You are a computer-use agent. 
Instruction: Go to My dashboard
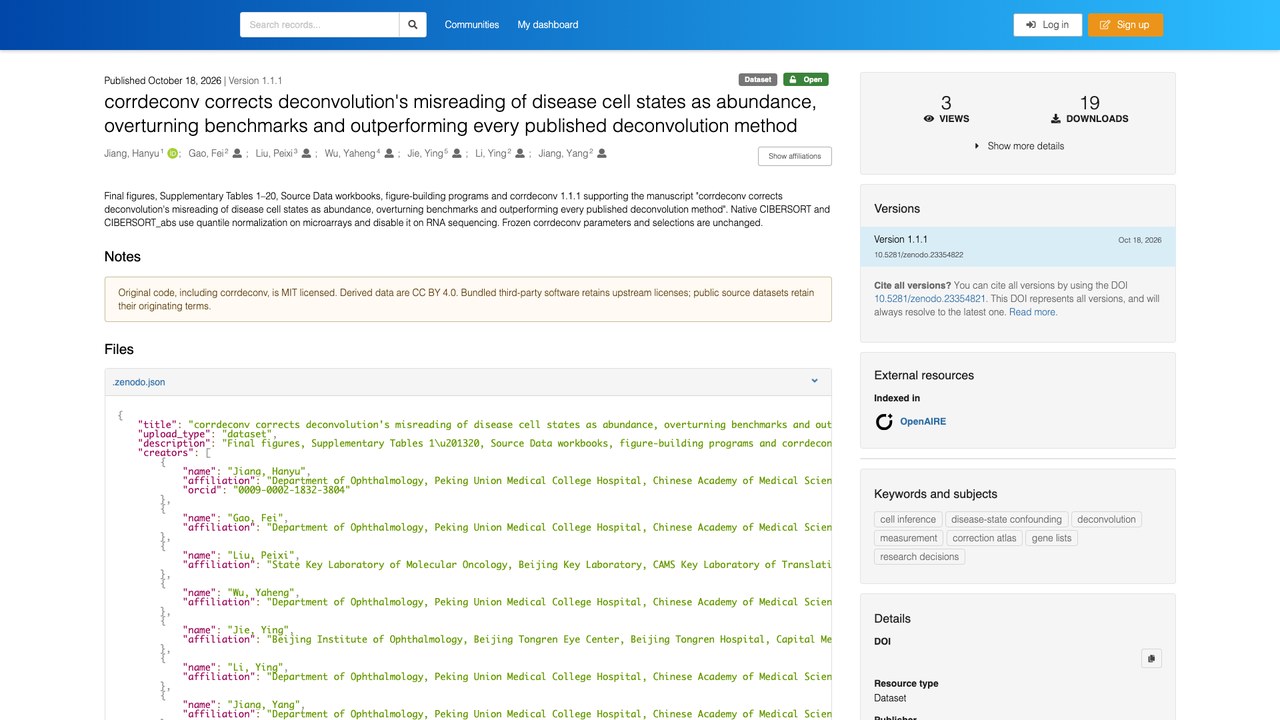tap(548, 25)
